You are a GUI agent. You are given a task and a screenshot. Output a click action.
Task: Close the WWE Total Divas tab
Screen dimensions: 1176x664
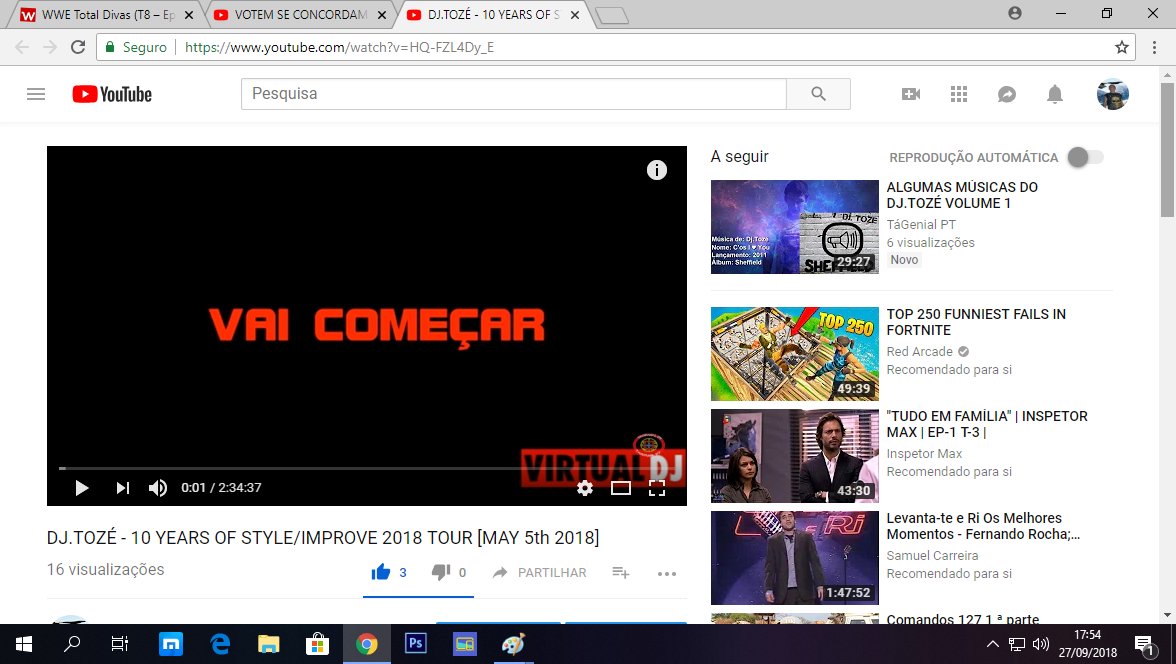[189, 15]
